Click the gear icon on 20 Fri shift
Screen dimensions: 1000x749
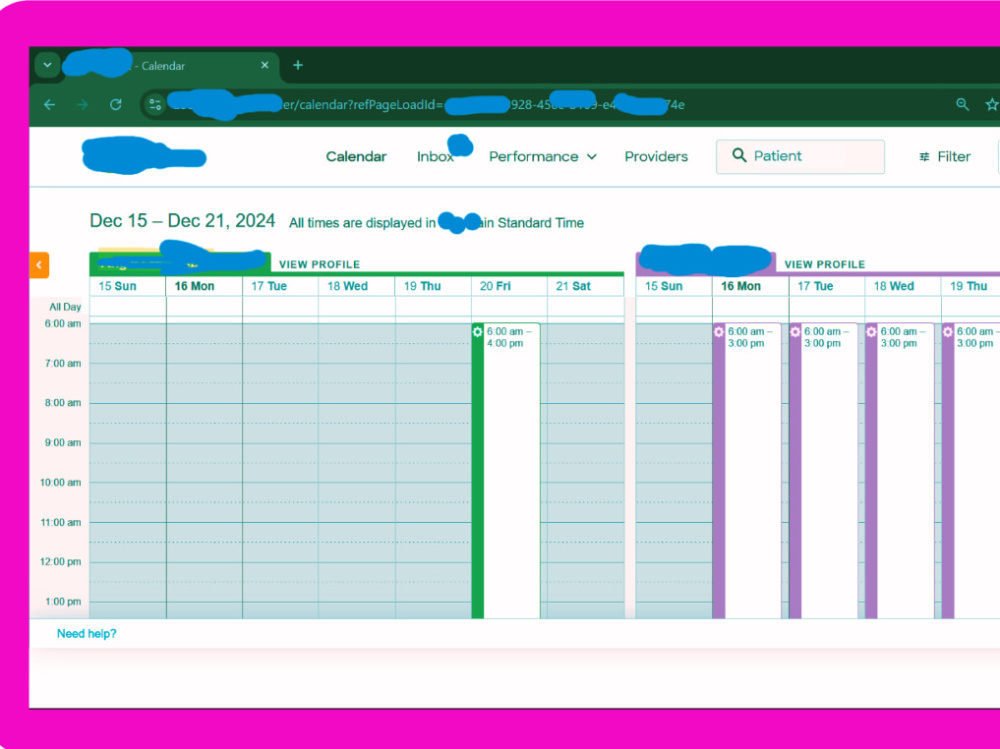pyautogui.click(x=478, y=332)
